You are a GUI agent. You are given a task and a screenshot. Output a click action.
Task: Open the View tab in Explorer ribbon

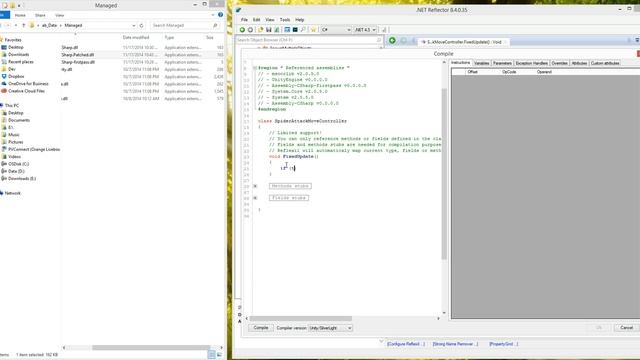coord(59,15)
